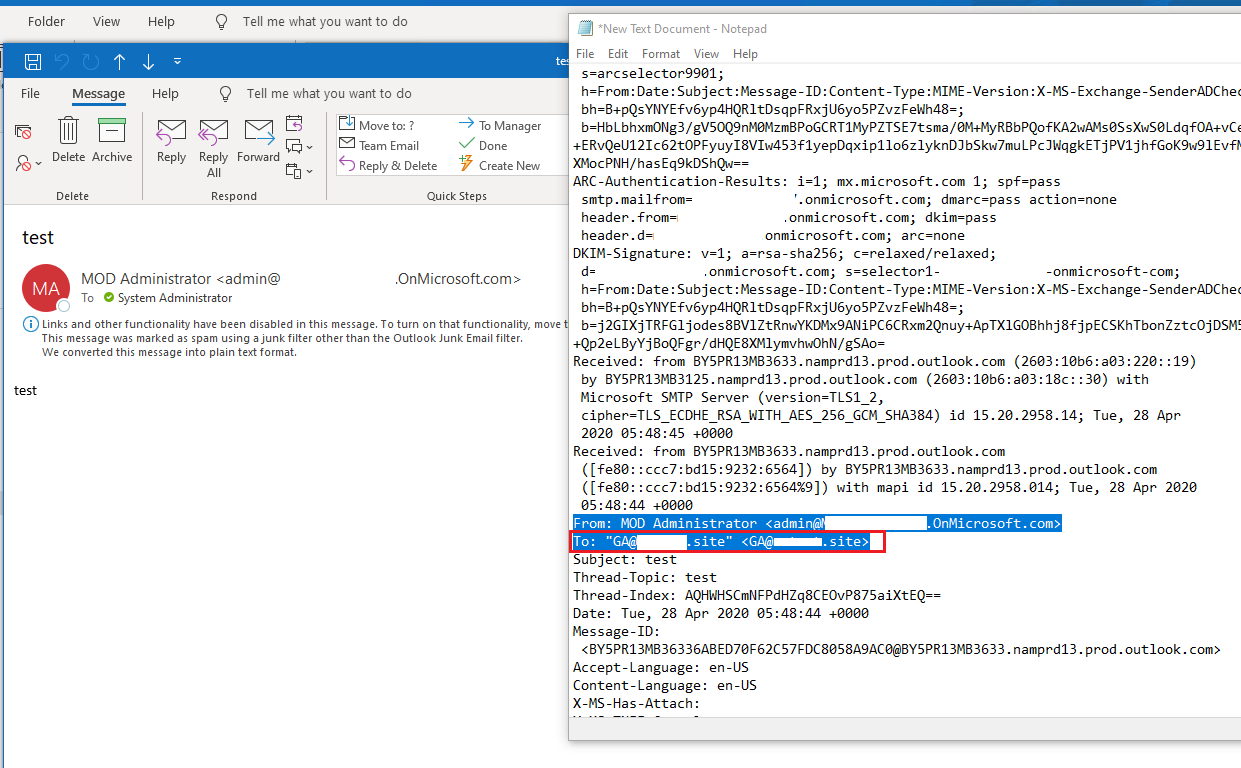Go to next item with down arrow

click(149, 62)
